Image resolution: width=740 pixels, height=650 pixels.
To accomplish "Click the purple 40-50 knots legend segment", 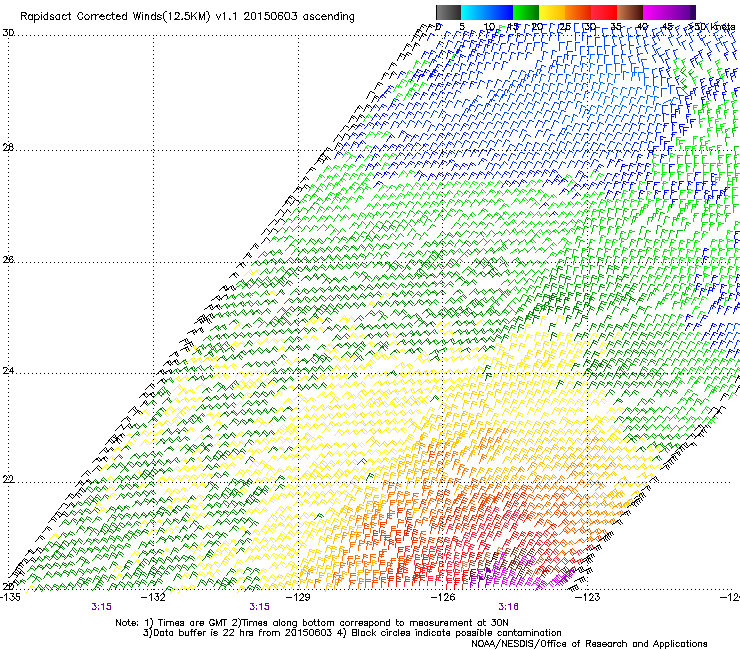I will (669, 12).
